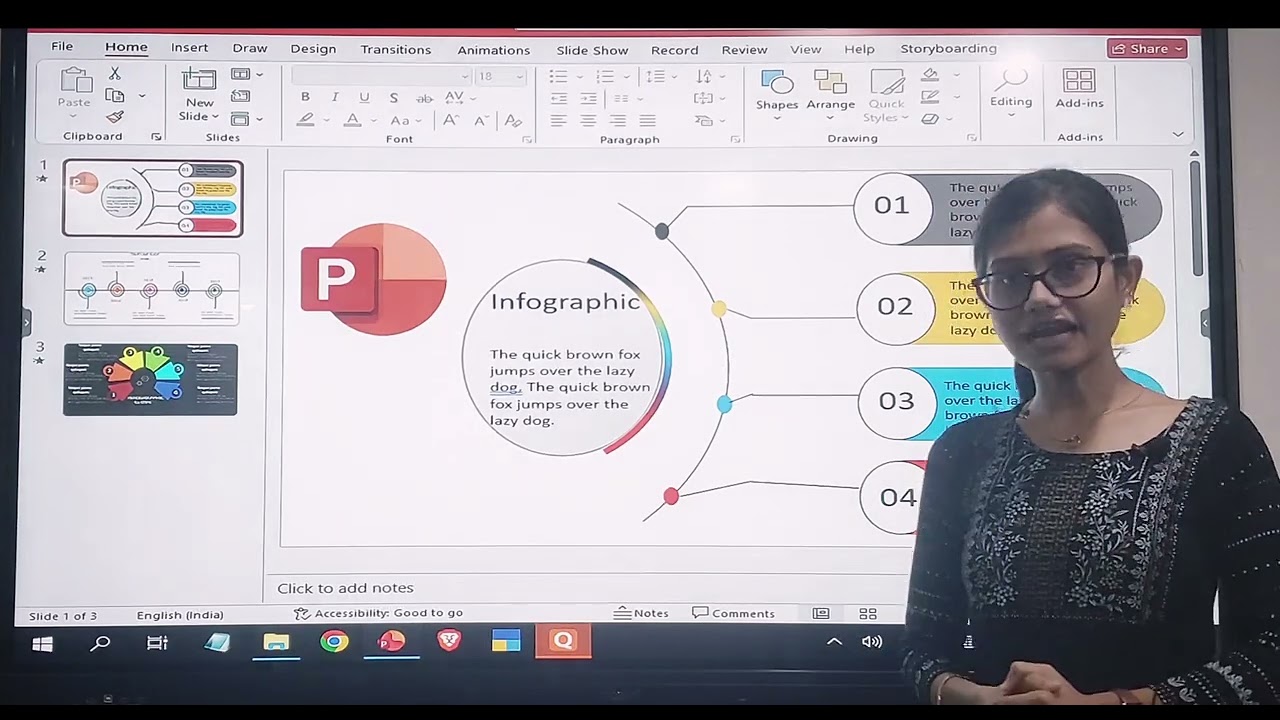This screenshot has height=720, width=1280.
Task: Switch to Normal view in status bar
Action: pyautogui.click(x=821, y=613)
